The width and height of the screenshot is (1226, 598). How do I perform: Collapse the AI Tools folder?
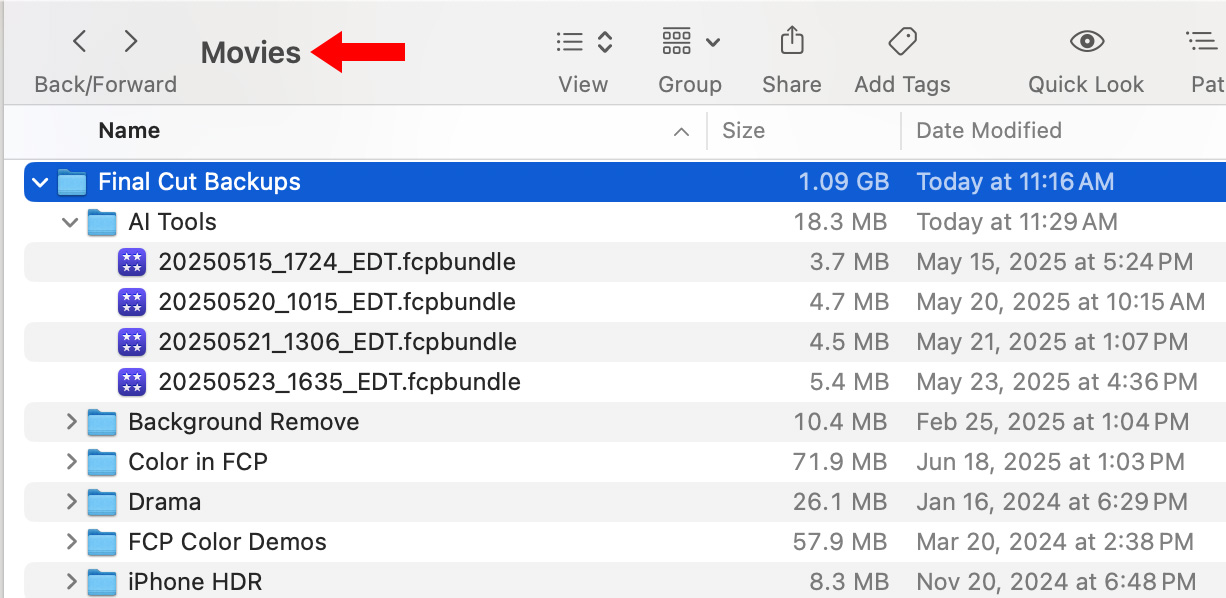point(70,222)
